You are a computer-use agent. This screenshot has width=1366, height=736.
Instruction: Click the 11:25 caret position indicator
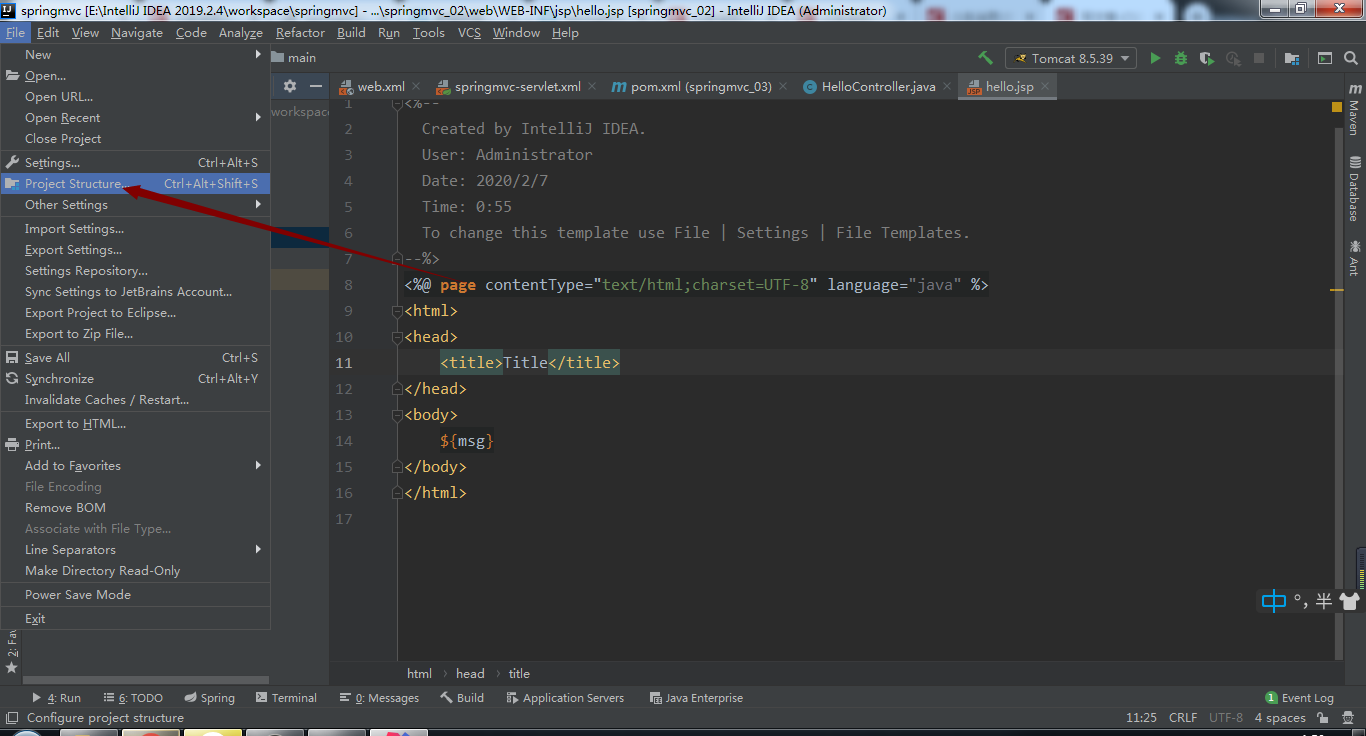[x=1141, y=718]
